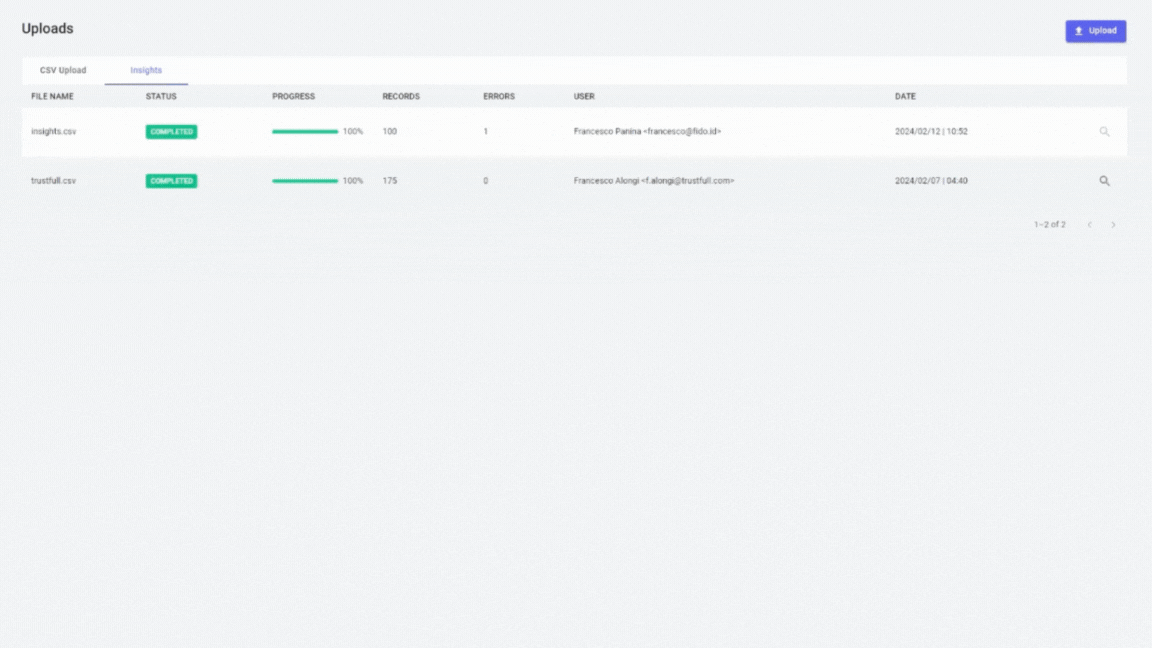This screenshot has width=1152, height=648.
Task: Click records value 100
Action: pos(389,132)
